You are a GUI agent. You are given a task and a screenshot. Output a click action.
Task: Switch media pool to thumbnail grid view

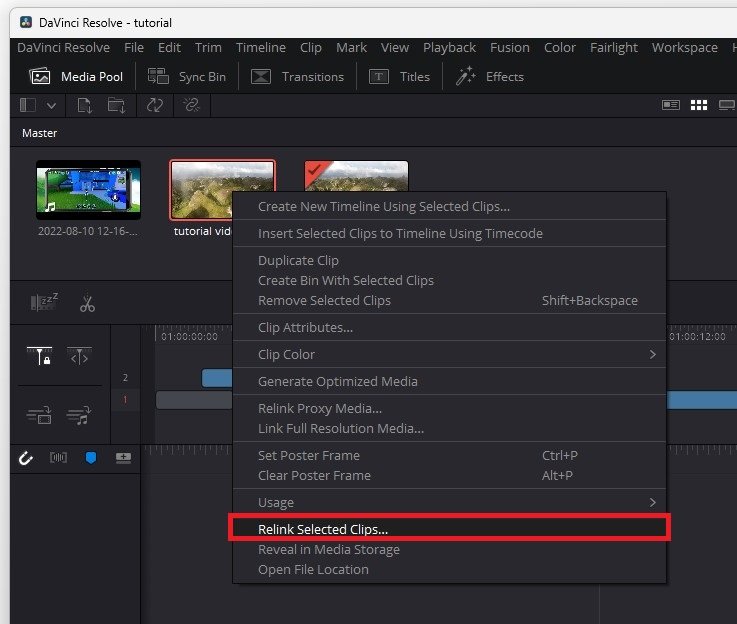coord(699,105)
